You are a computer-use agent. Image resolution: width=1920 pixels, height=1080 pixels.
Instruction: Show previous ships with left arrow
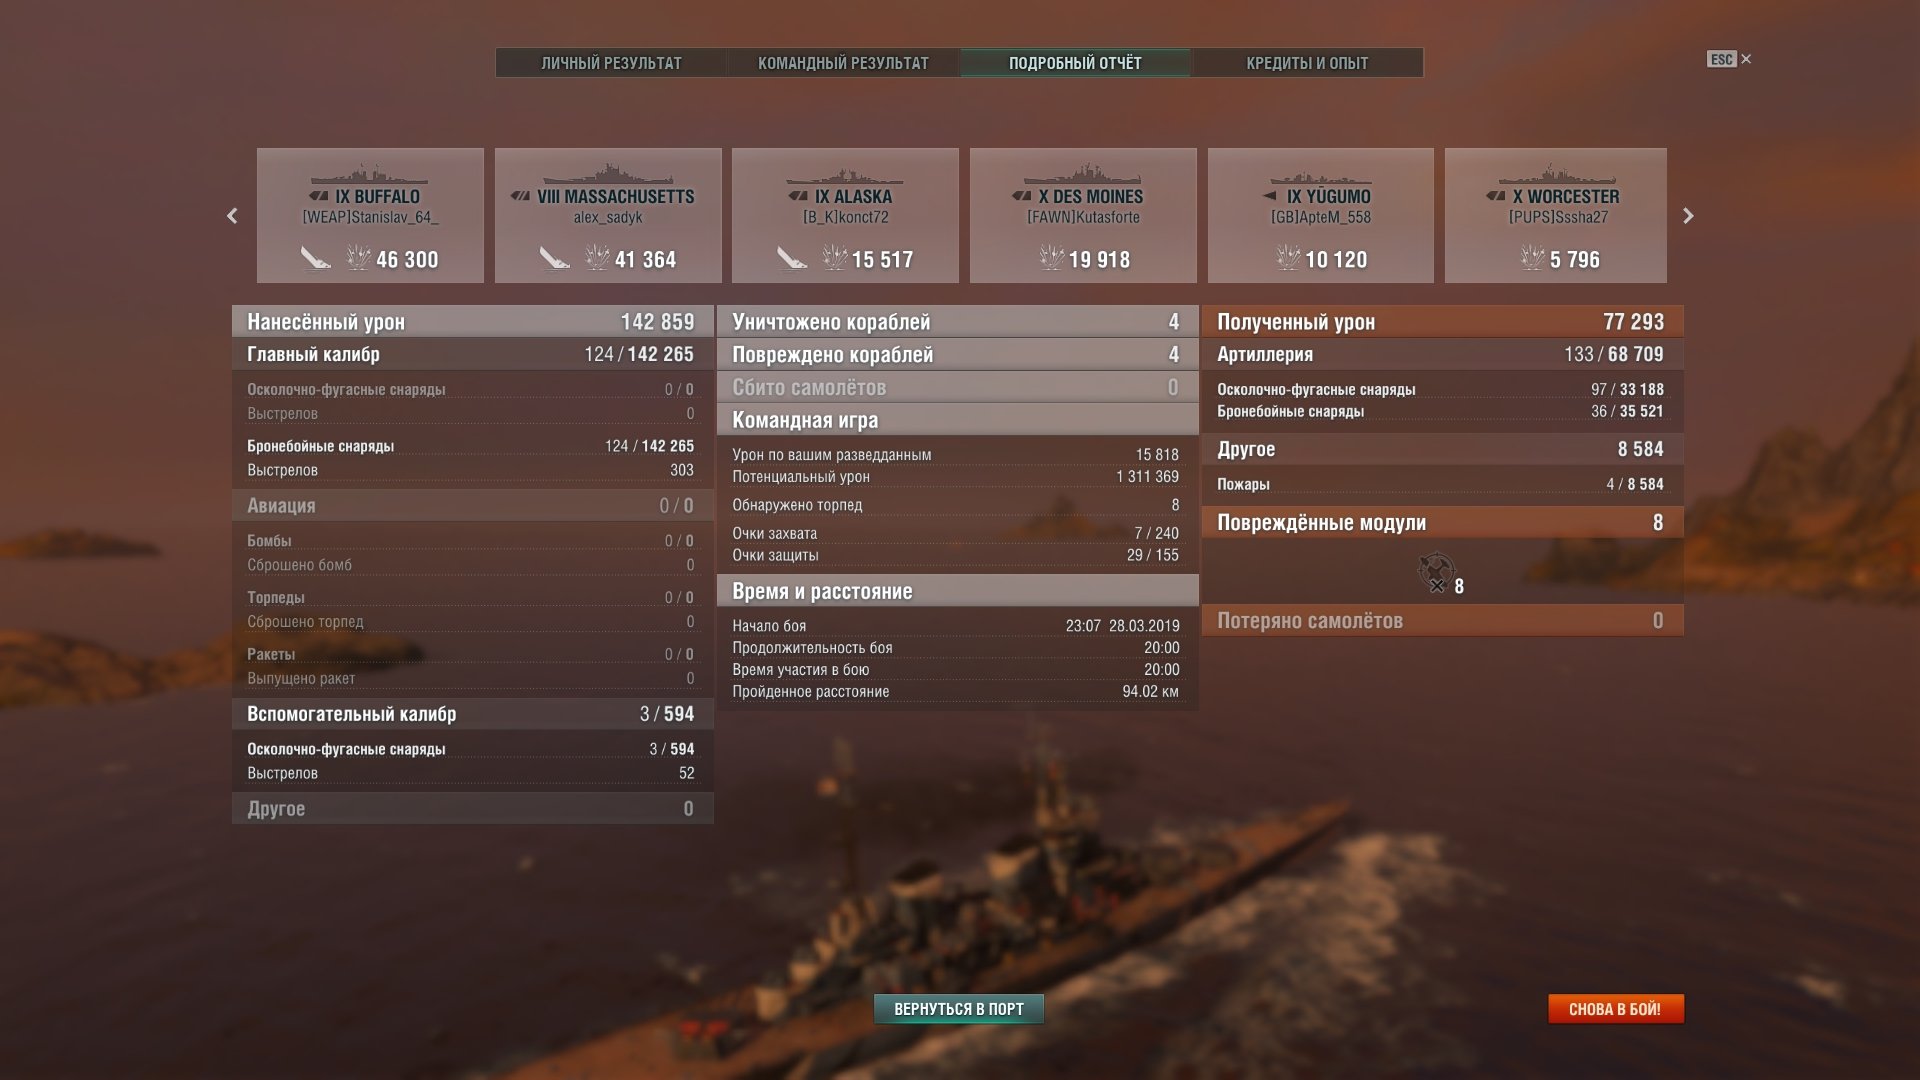pos(232,216)
